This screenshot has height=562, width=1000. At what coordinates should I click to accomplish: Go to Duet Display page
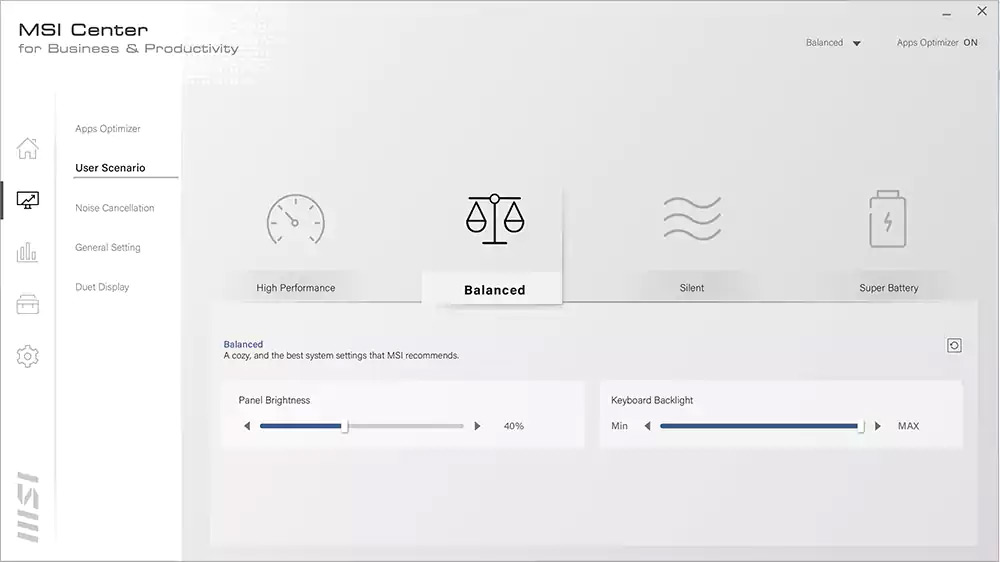(x=102, y=287)
